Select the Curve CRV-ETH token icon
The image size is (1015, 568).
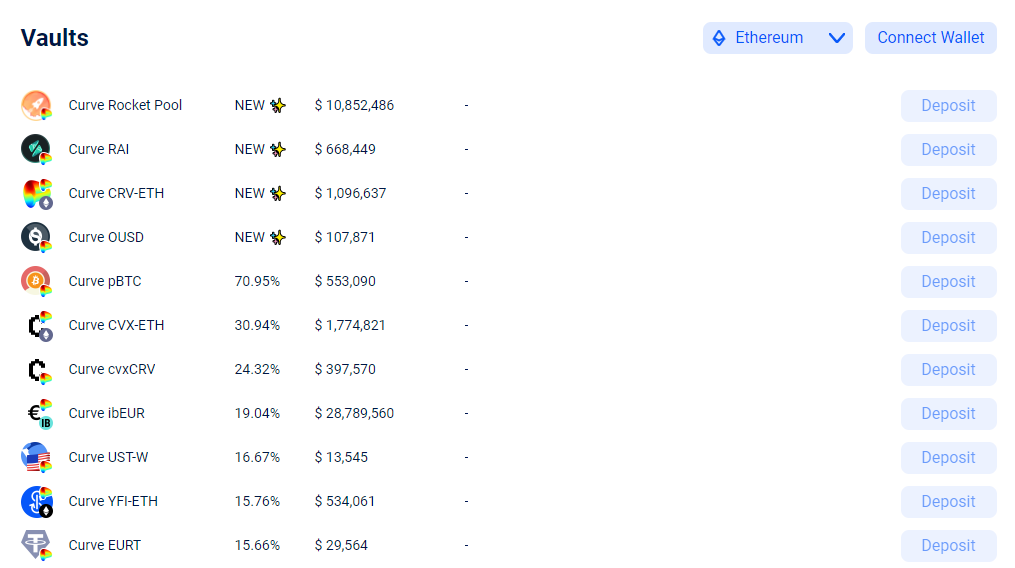pos(36,194)
